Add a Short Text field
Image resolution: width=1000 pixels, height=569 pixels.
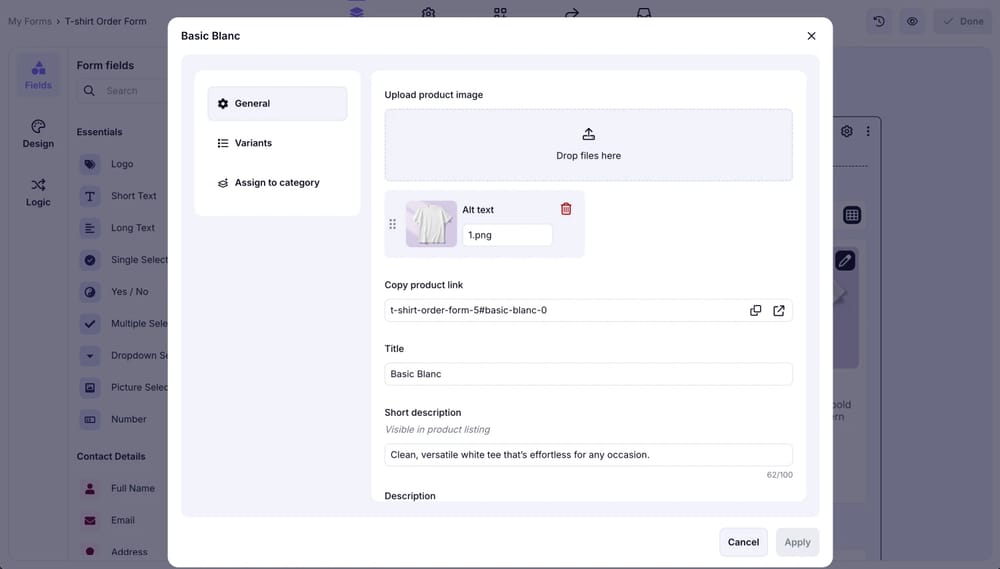(x=122, y=196)
